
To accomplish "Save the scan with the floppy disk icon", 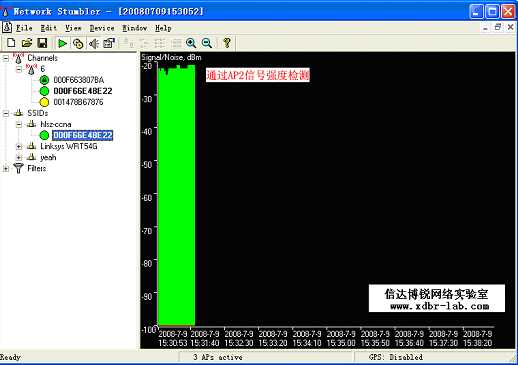I will 42,43.
